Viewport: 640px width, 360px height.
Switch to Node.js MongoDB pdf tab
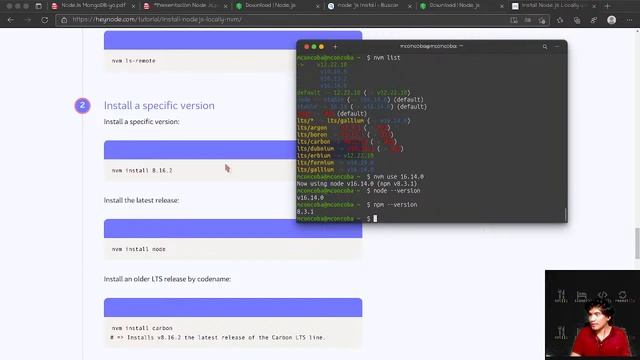coord(93,6)
